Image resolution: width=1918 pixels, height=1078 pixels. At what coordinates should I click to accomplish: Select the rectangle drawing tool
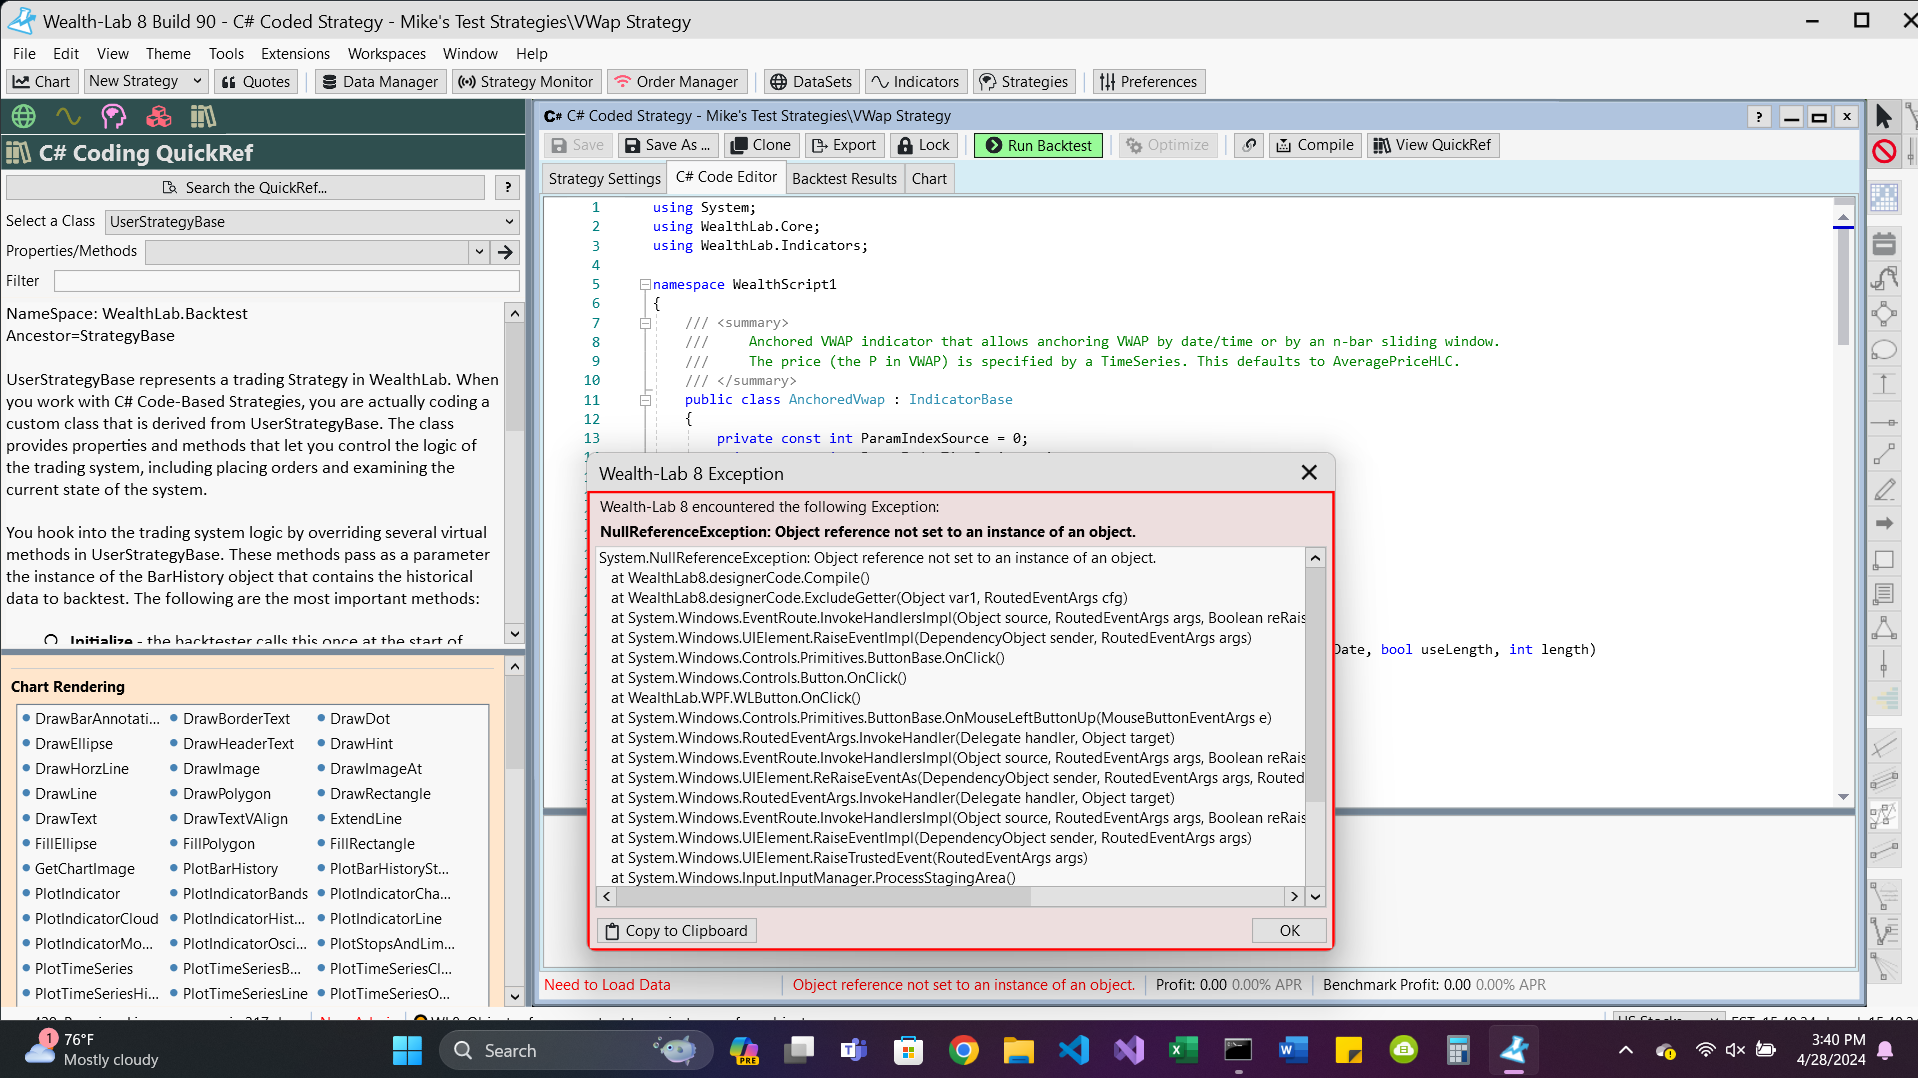tap(1884, 560)
